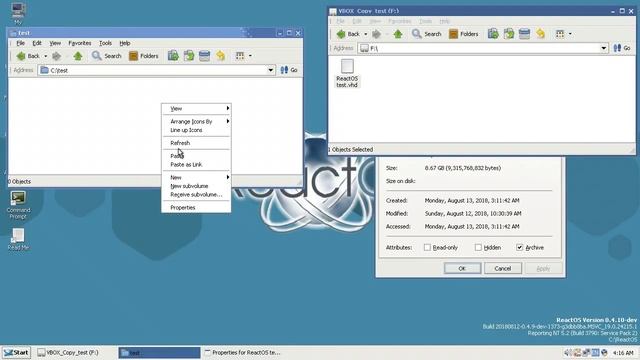Click address field showing C:\test

point(156,70)
